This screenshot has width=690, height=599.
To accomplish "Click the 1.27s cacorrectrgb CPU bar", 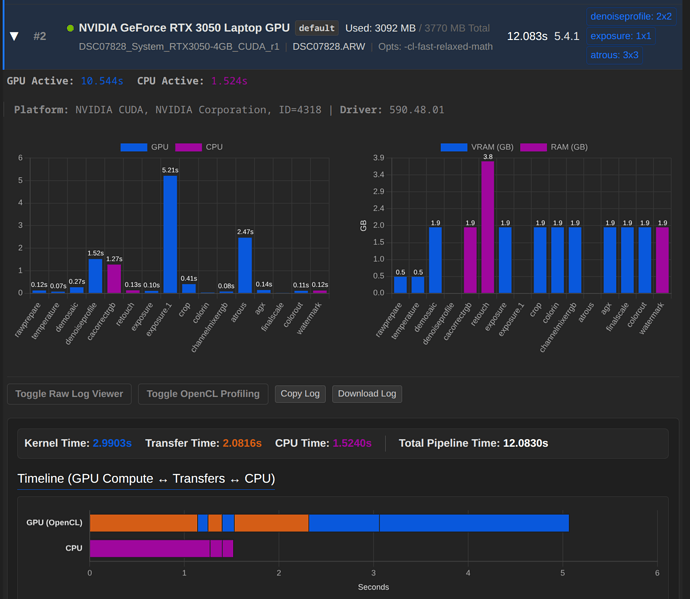I will coord(114,279).
